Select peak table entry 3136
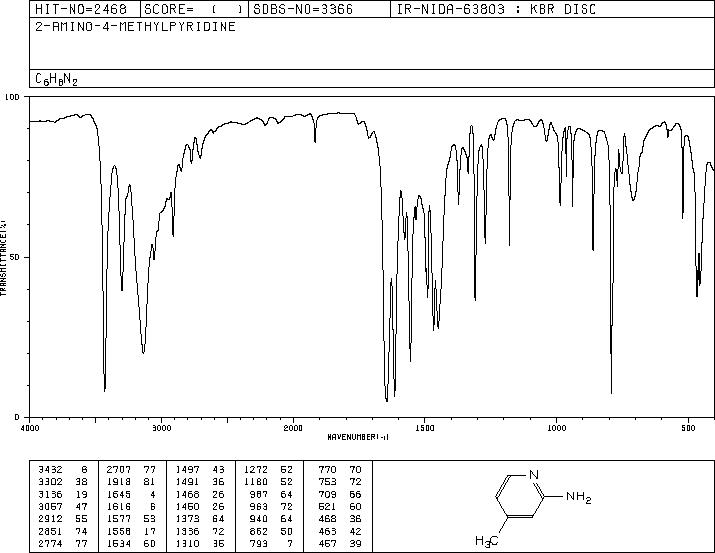 [50, 494]
